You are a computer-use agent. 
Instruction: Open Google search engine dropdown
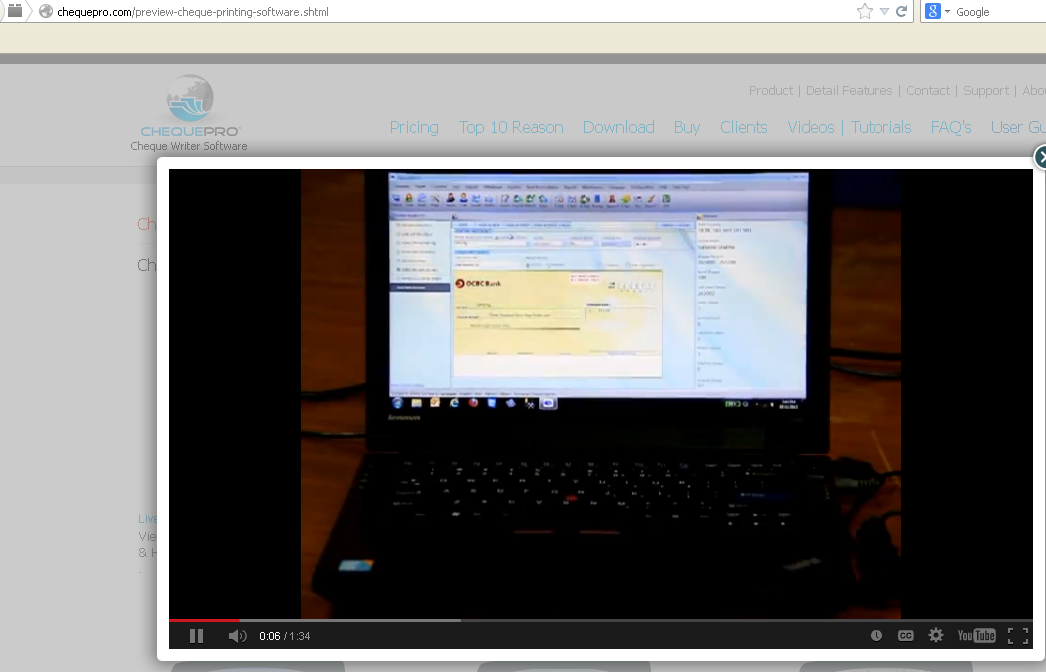(x=937, y=12)
